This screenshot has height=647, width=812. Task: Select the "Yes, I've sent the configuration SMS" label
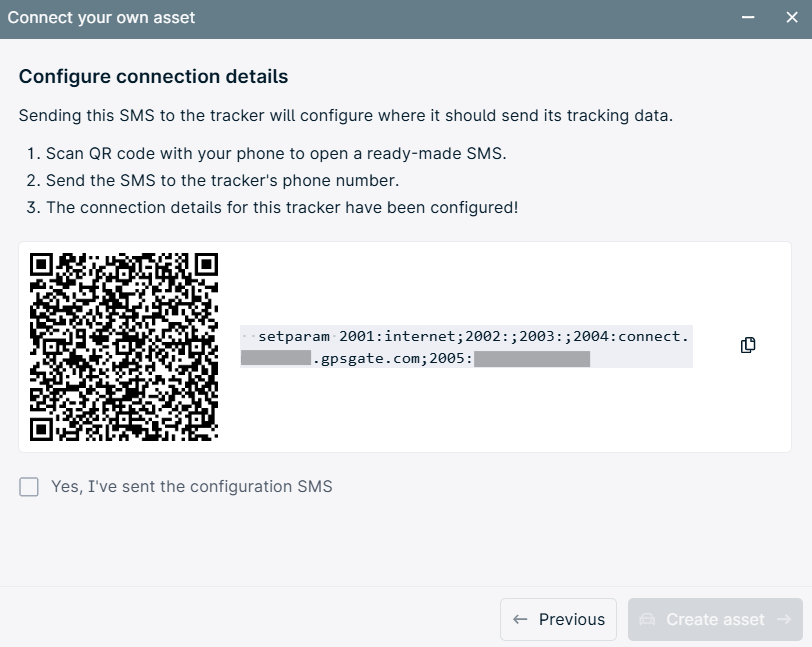tap(192, 486)
